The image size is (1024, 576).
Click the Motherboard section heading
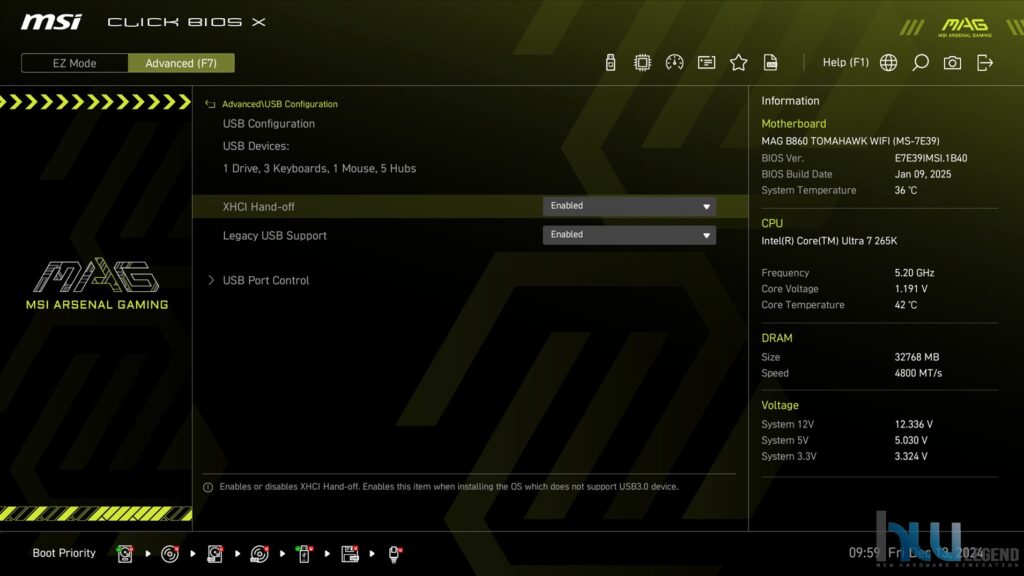click(x=793, y=123)
